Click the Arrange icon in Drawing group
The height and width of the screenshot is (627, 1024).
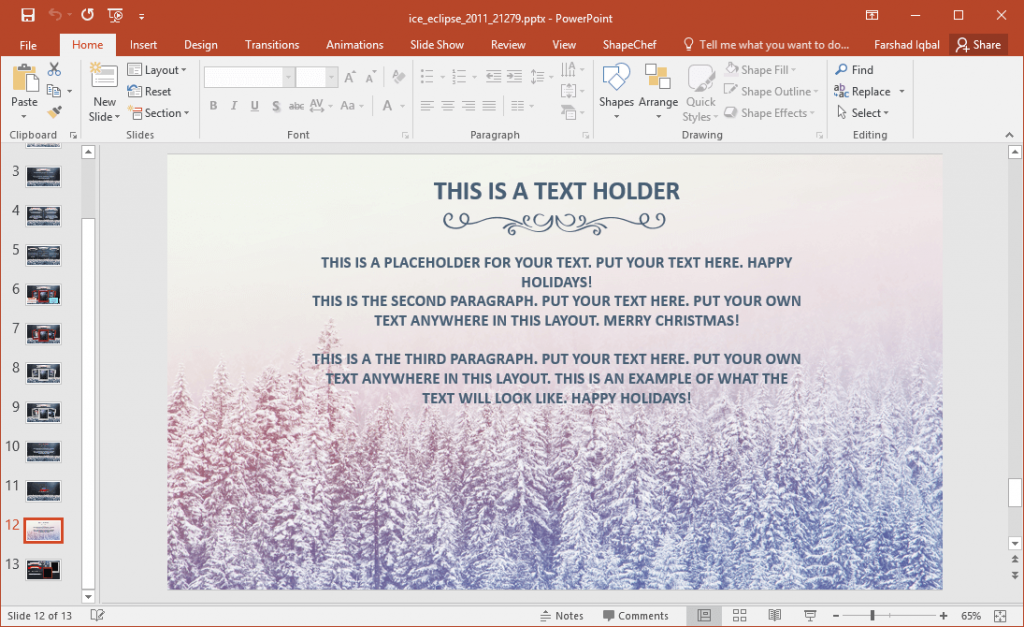pyautogui.click(x=659, y=90)
